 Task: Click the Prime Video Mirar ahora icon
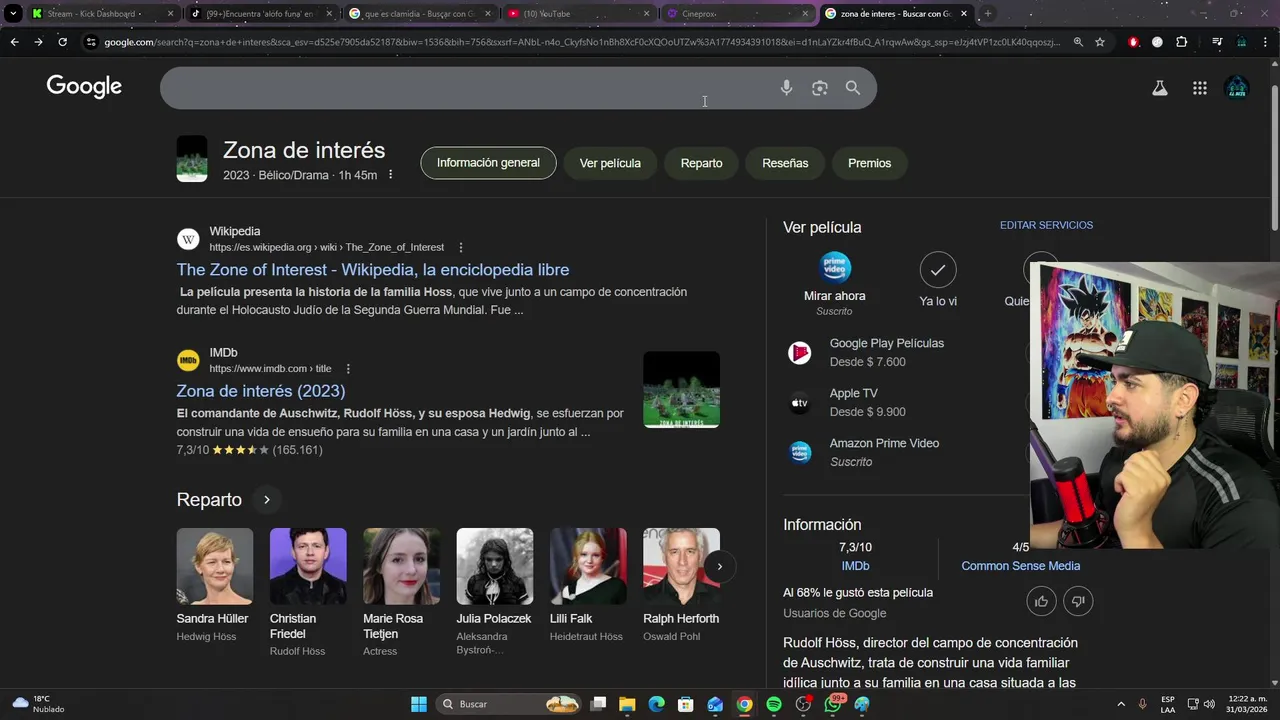[x=835, y=267]
